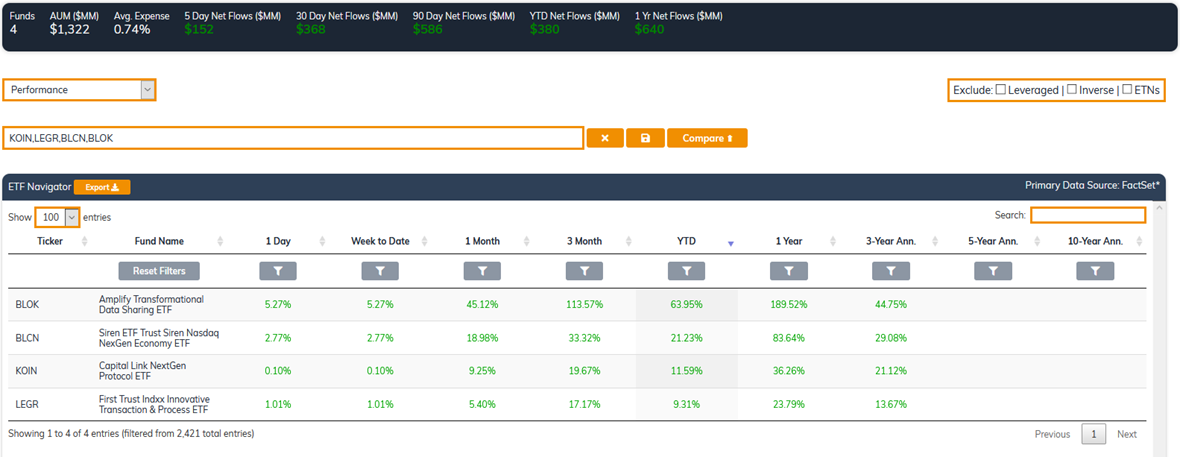Toggle the Exclude Leveraged checkbox

click(1001, 89)
